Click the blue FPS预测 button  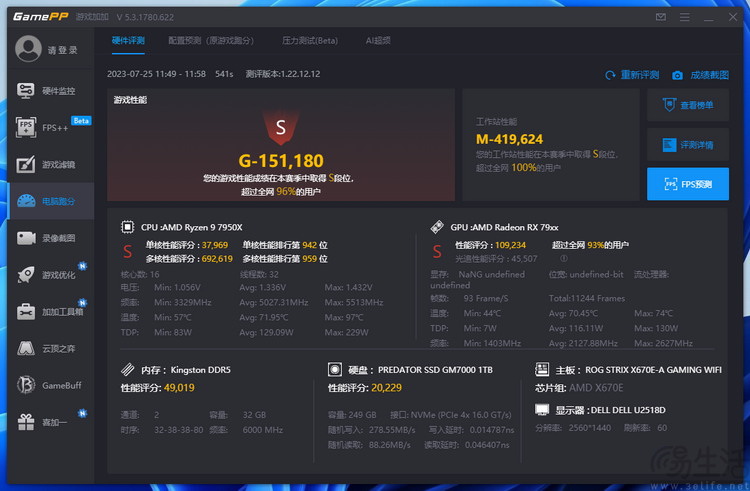(688, 184)
